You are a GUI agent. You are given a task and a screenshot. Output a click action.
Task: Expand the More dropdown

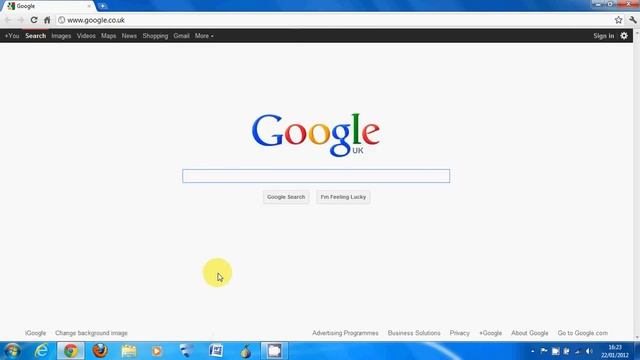(204, 36)
